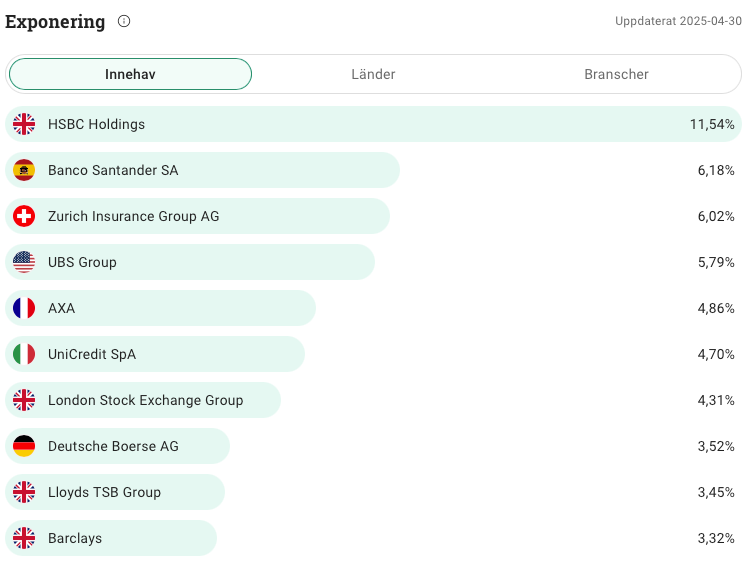Viewport: 752px width, 567px height.
Task: Click the Swiss flag beside Zurich Insurance Group
Action: pos(24,216)
